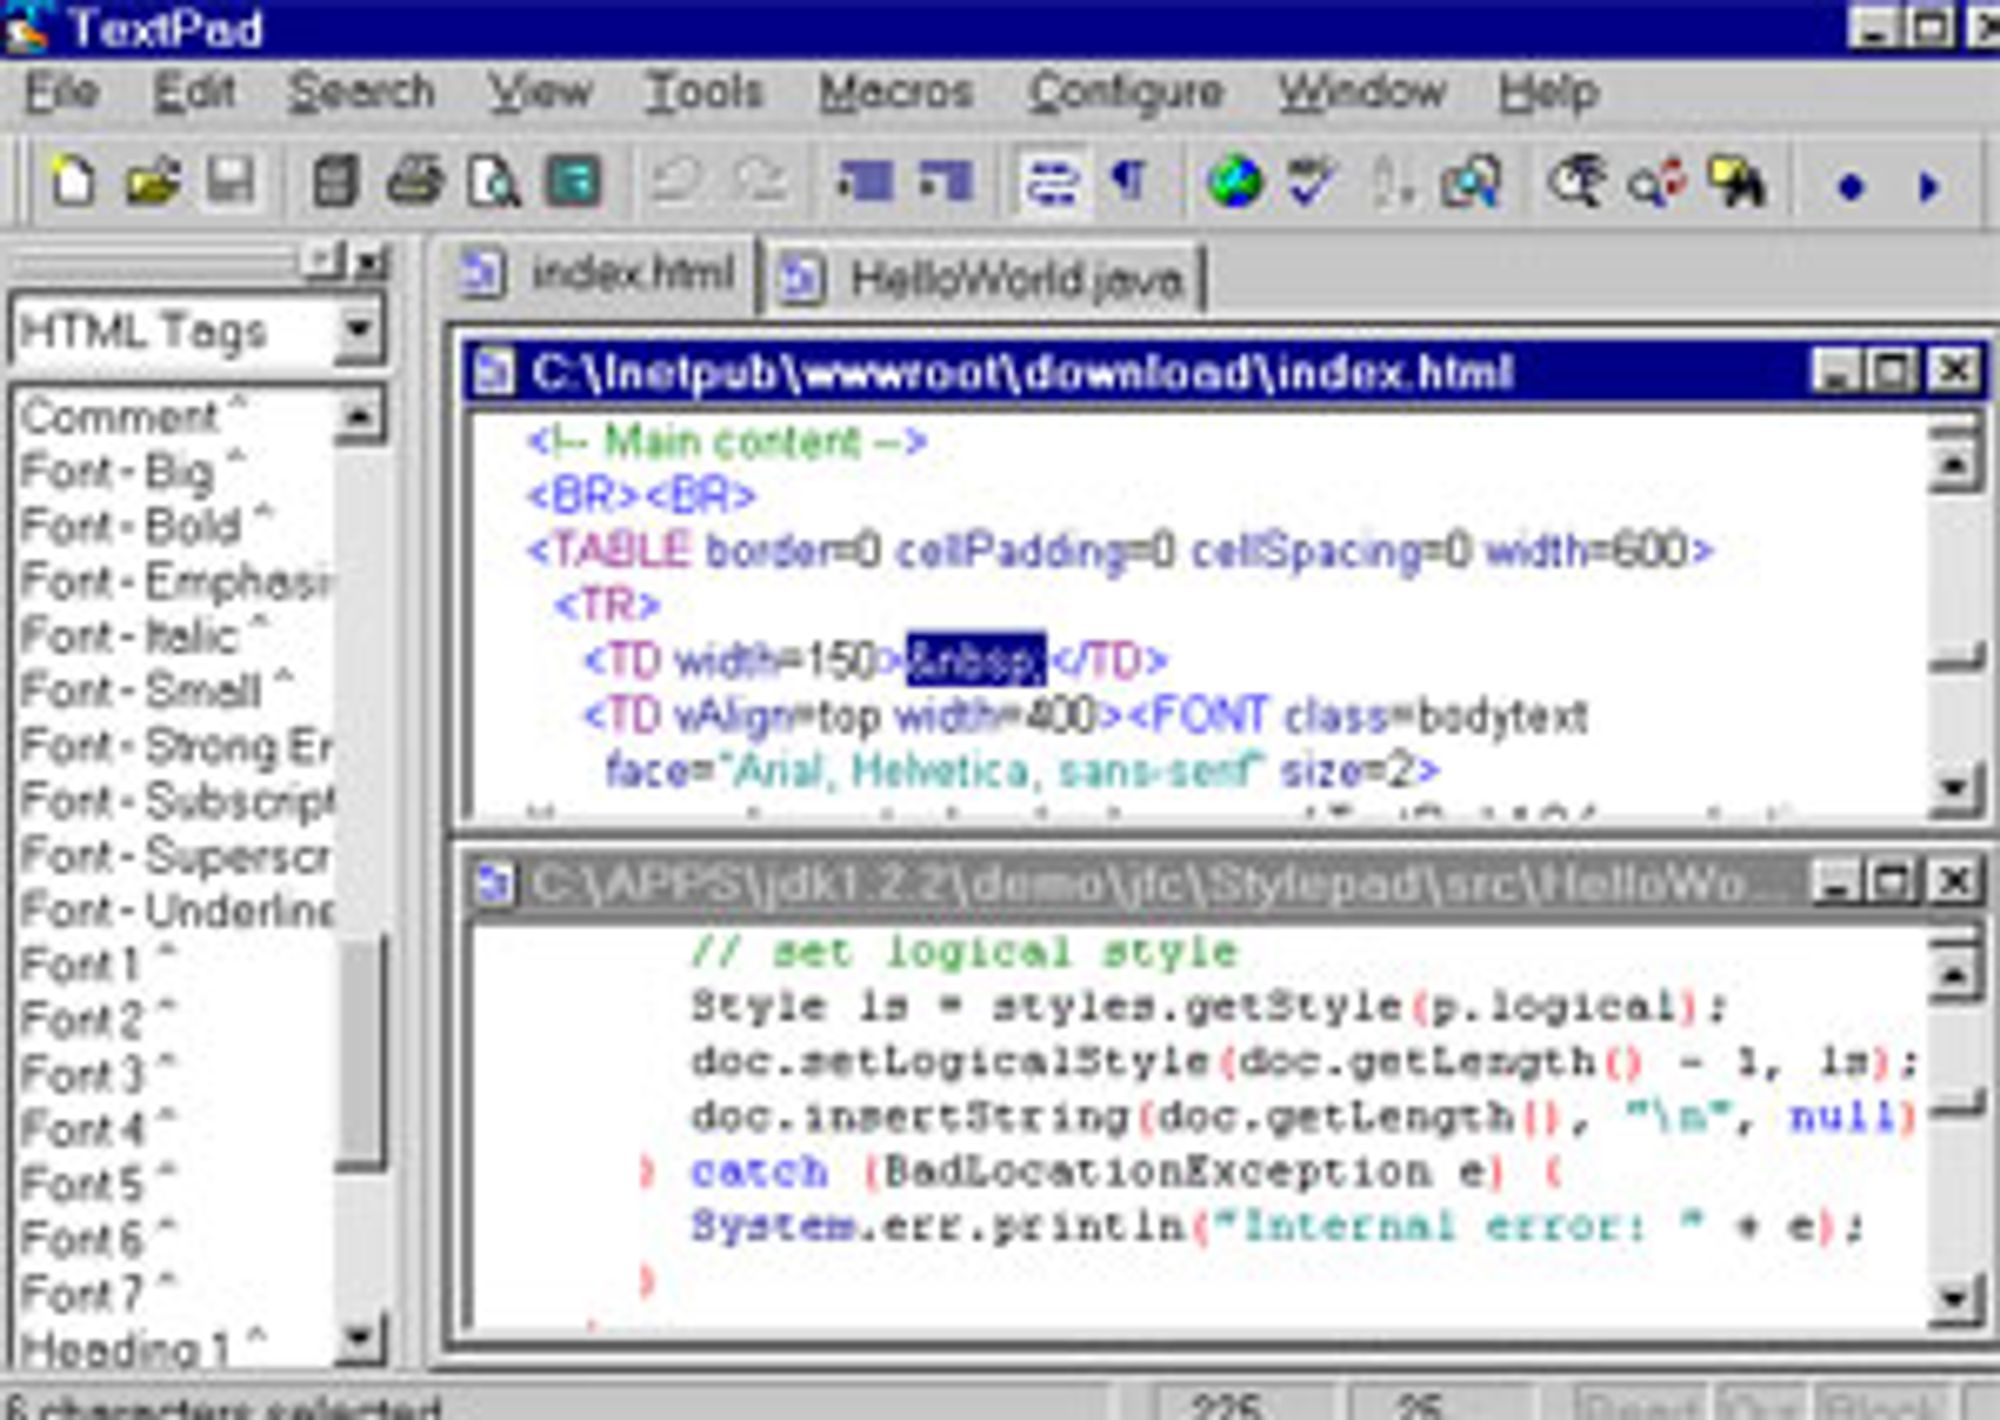The image size is (2000, 1420).
Task: Click the Undo arrow icon
Action: [x=678, y=182]
